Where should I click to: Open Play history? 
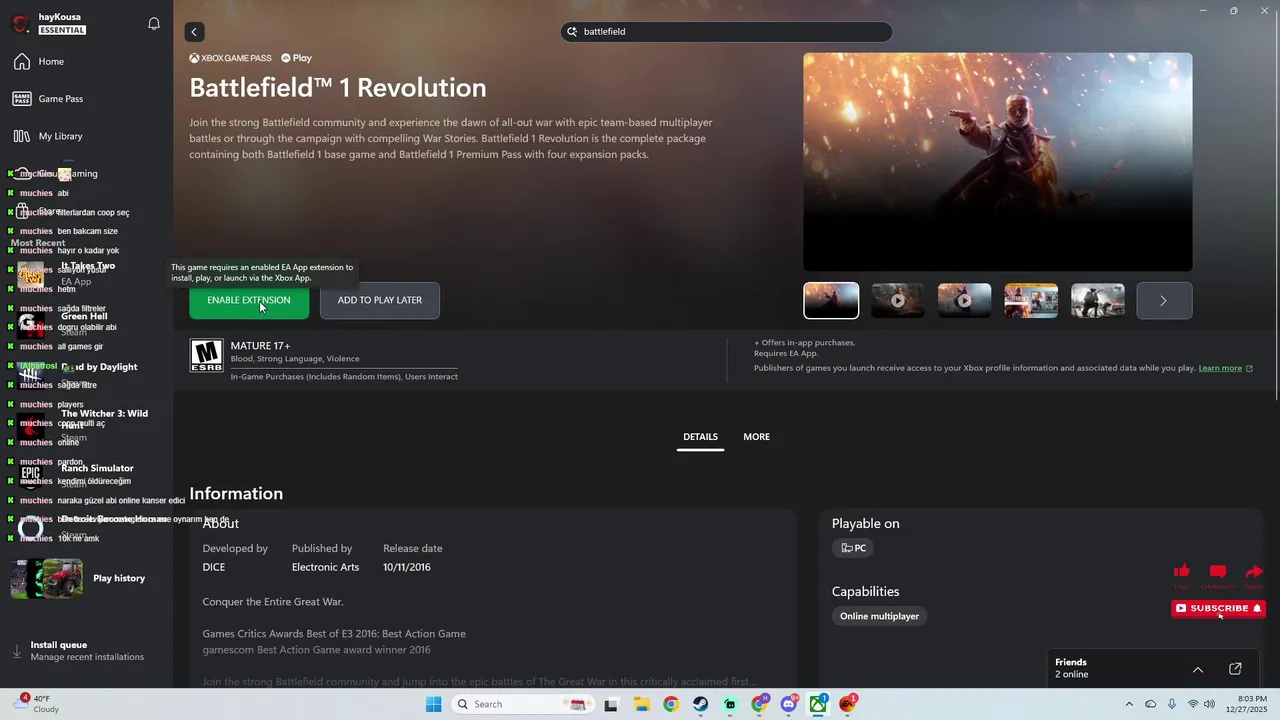pyautogui.click(x=86, y=578)
